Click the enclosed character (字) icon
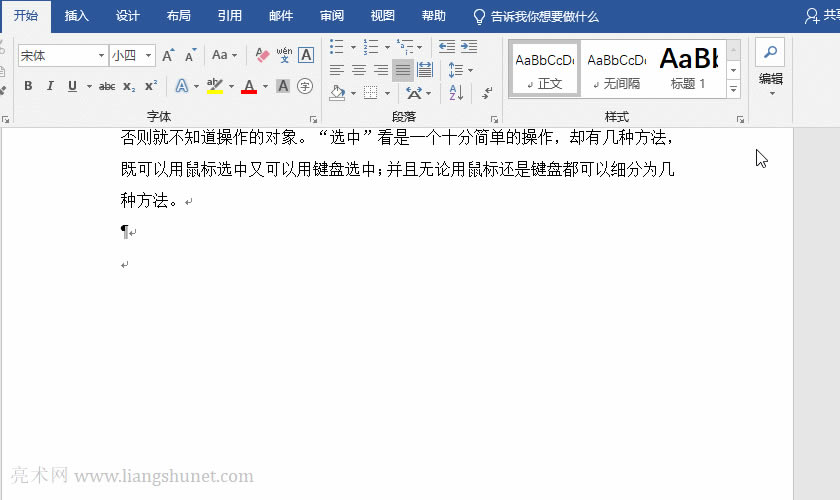This screenshot has height=500, width=840. coord(305,86)
